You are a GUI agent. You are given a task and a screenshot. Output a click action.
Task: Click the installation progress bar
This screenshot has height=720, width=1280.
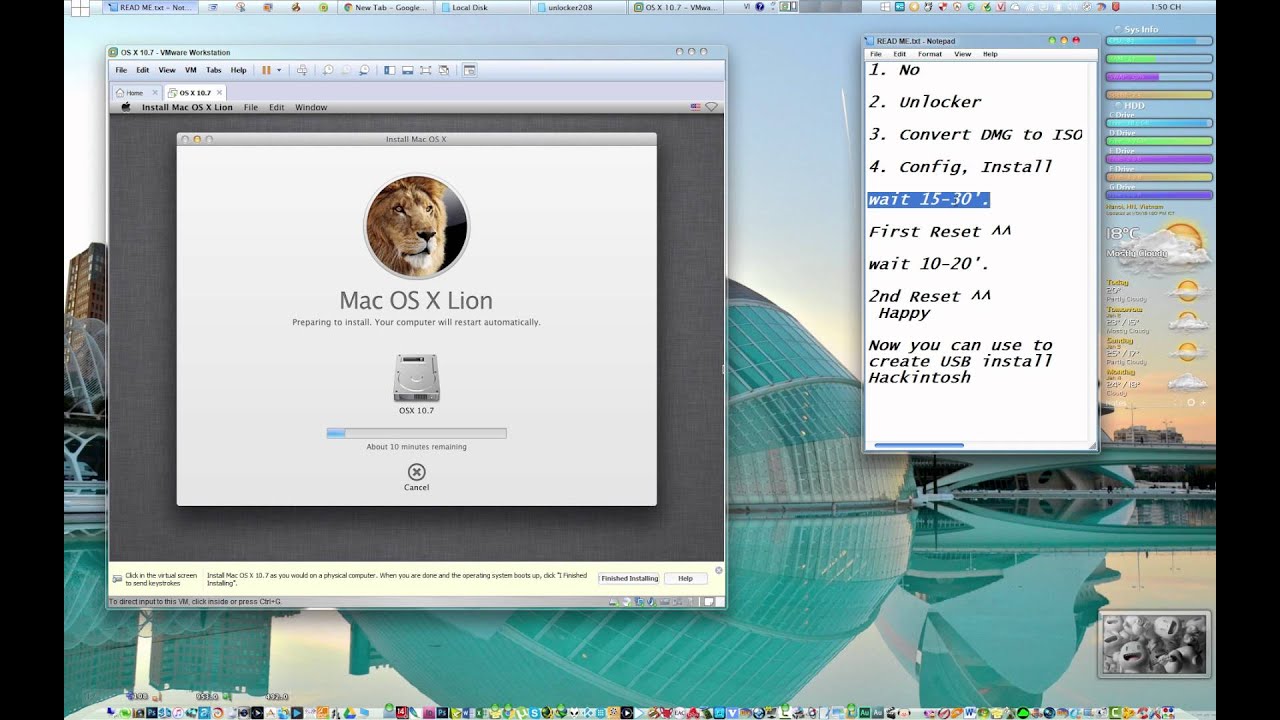416,433
